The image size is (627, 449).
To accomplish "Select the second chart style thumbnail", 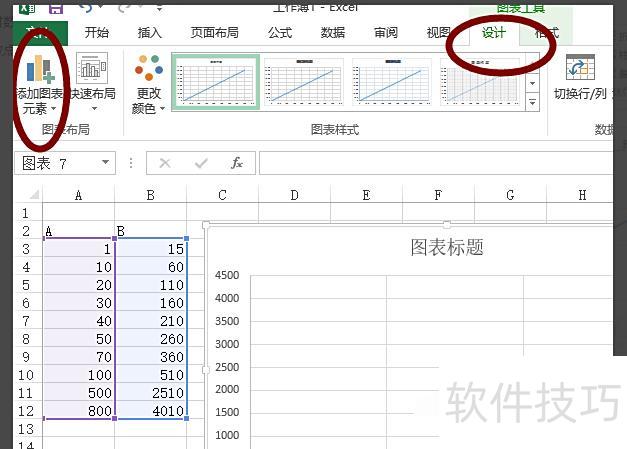I will tap(304, 82).
